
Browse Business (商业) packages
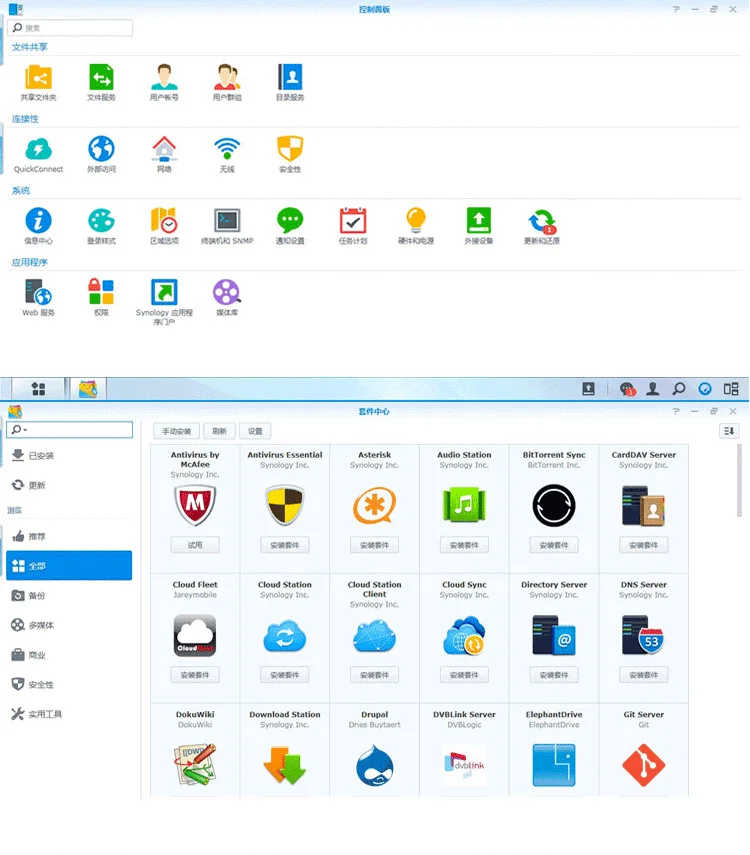[x=69, y=655]
